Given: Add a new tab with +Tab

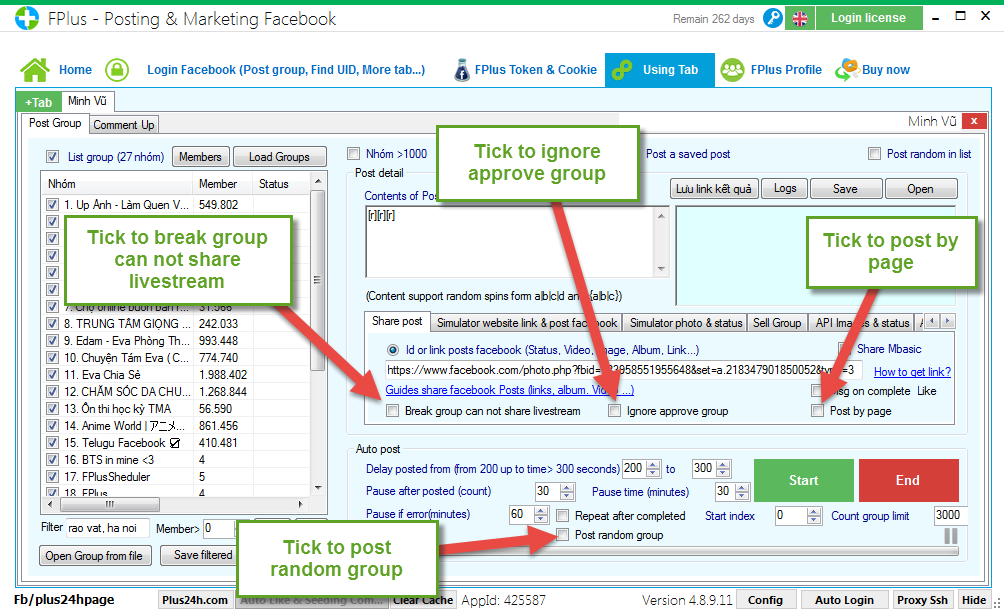Looking at the screenshot, I should tap(38, 102).
